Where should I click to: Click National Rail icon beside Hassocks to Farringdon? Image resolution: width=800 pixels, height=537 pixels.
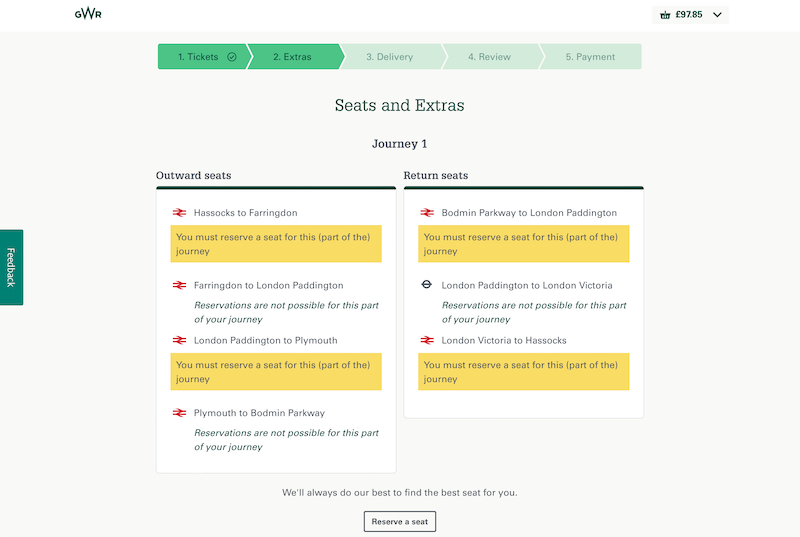coord(179,213)
